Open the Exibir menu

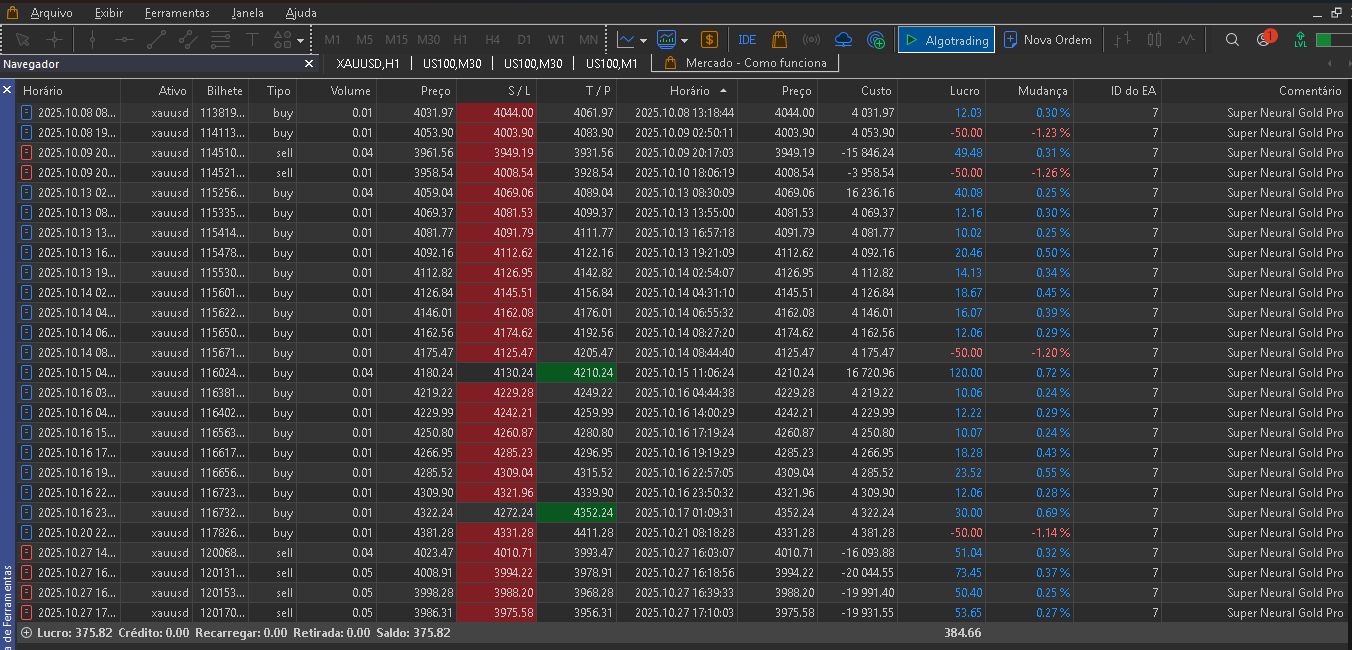coord(109,13)
